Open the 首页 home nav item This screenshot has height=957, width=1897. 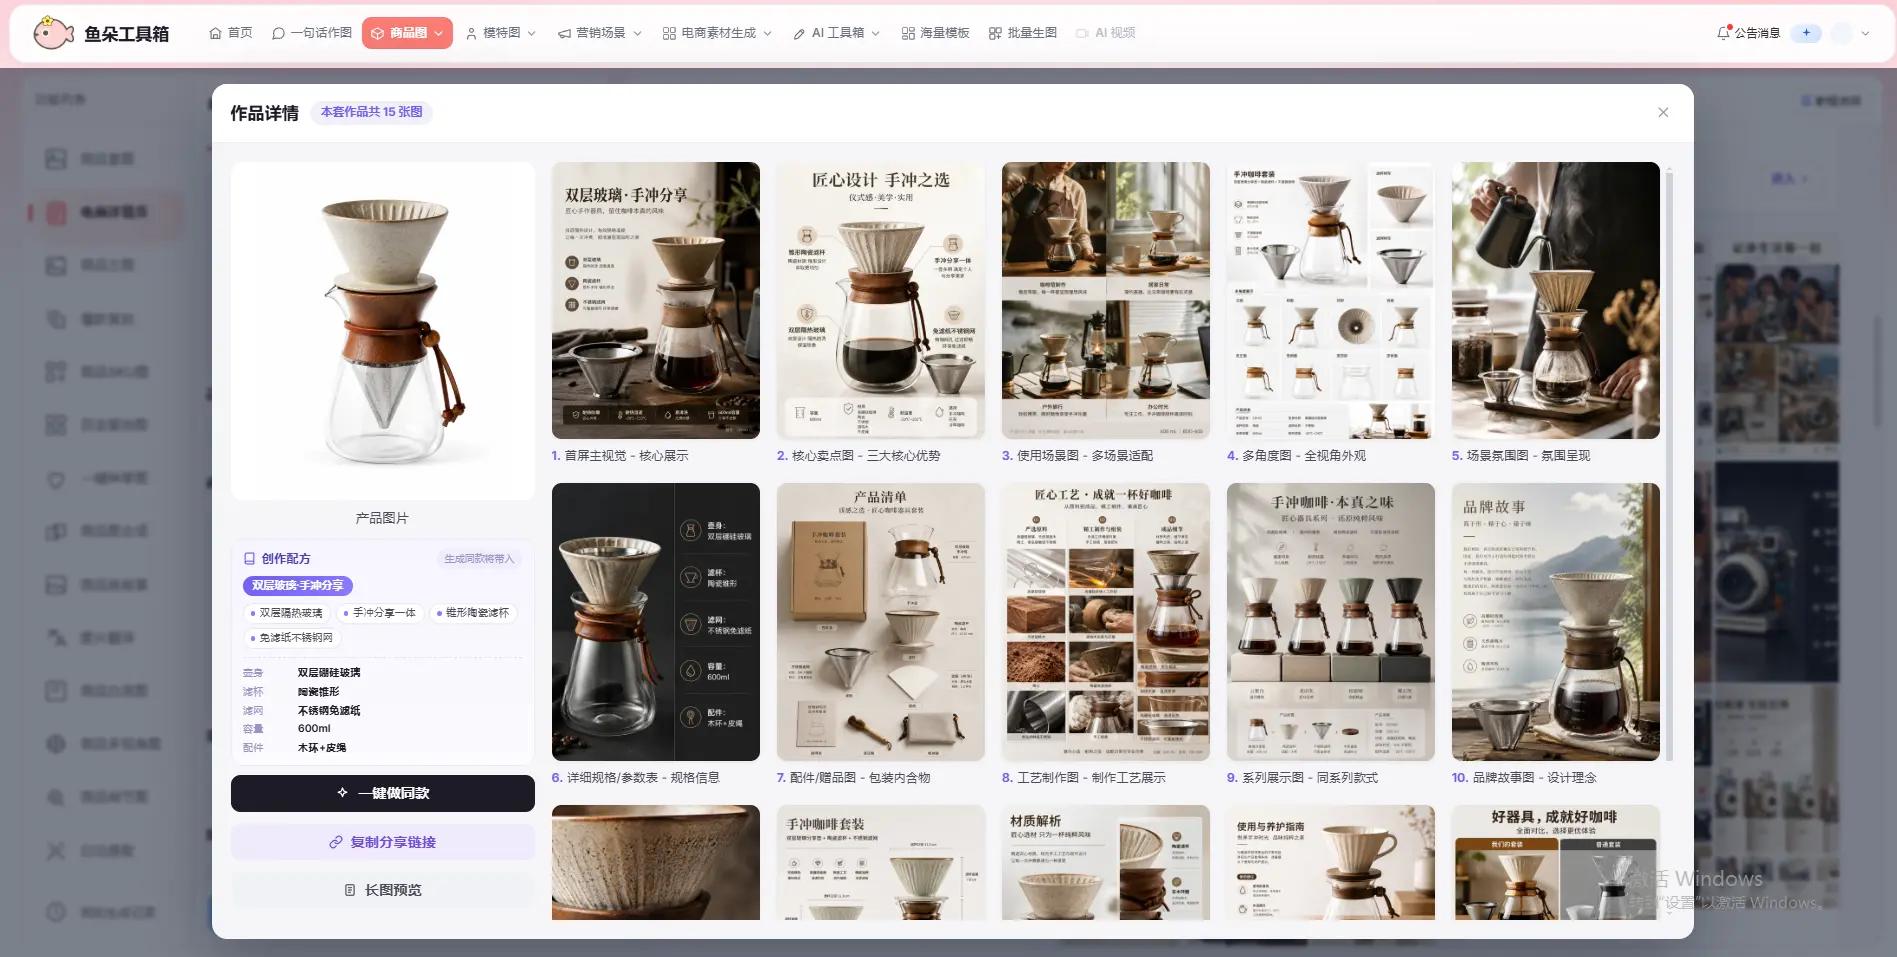click(x=230, y=33)
